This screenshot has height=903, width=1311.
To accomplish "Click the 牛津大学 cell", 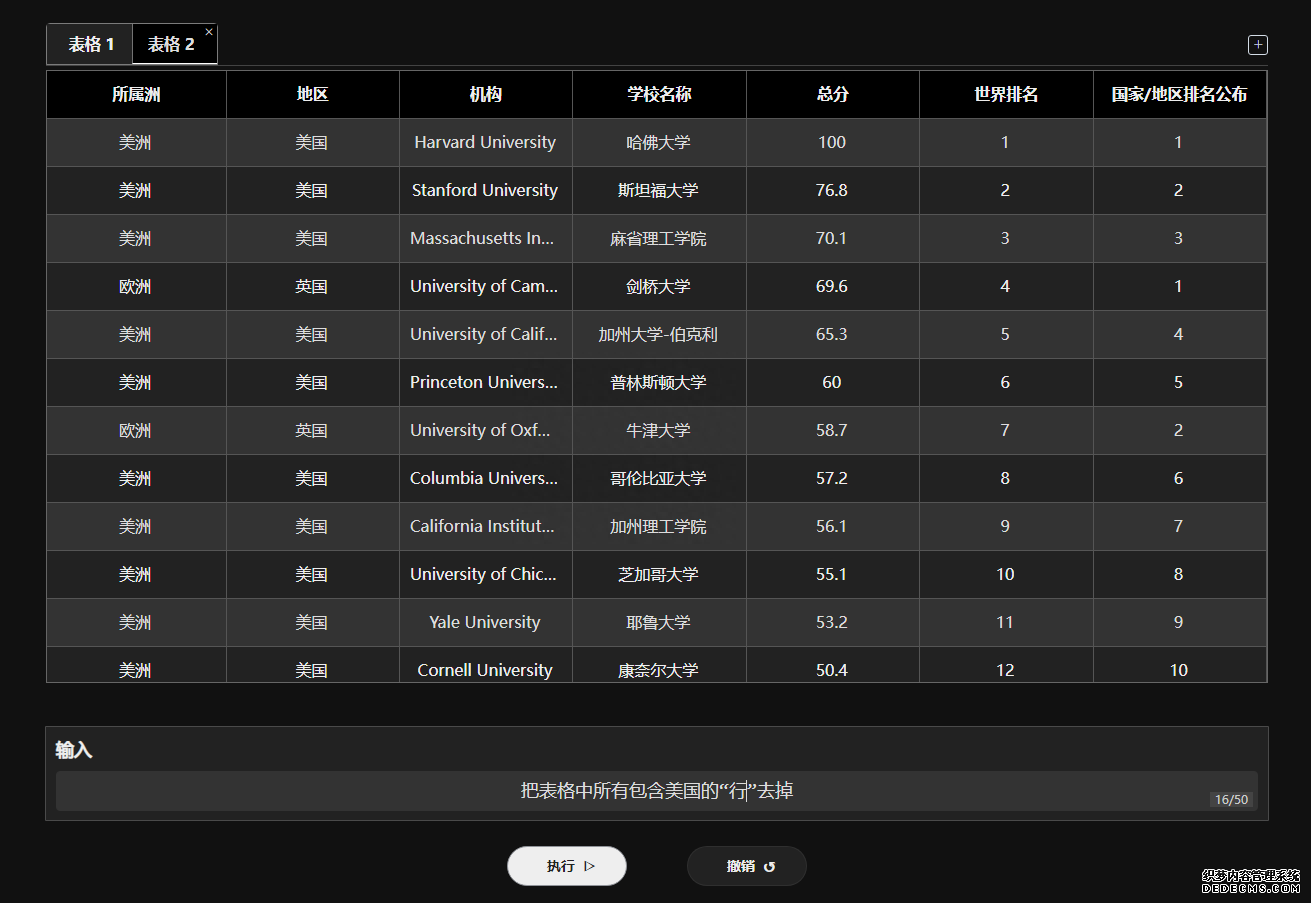I will [659, 431].
